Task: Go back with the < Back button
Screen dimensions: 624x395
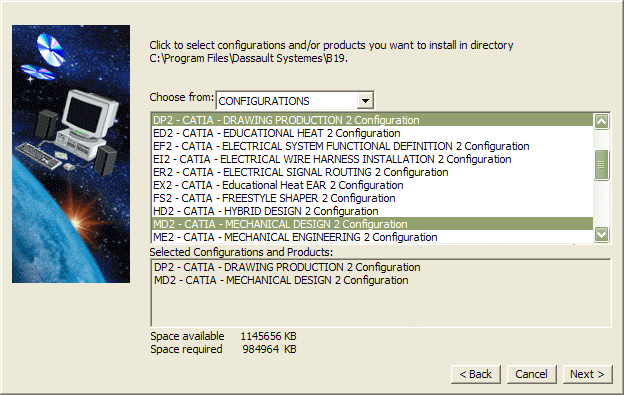Action: coord(476,374)
